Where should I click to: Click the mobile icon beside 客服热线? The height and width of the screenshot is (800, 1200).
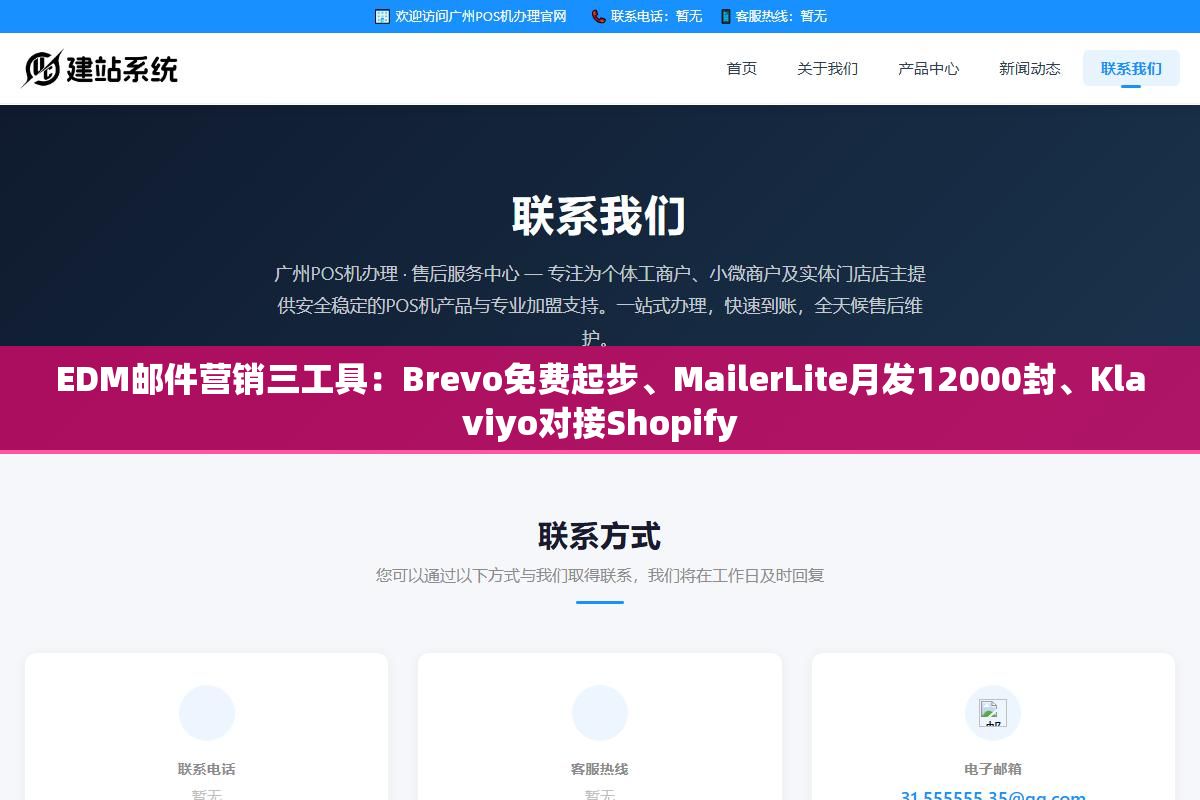point(725,16)
